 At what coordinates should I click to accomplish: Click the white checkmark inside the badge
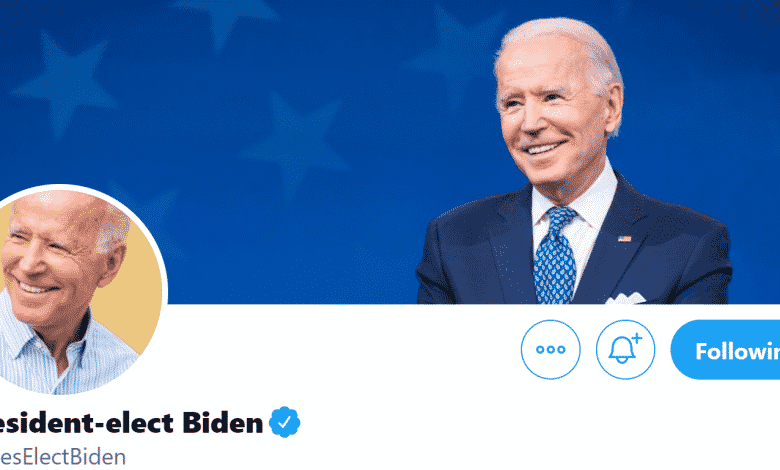click(285, 422)
